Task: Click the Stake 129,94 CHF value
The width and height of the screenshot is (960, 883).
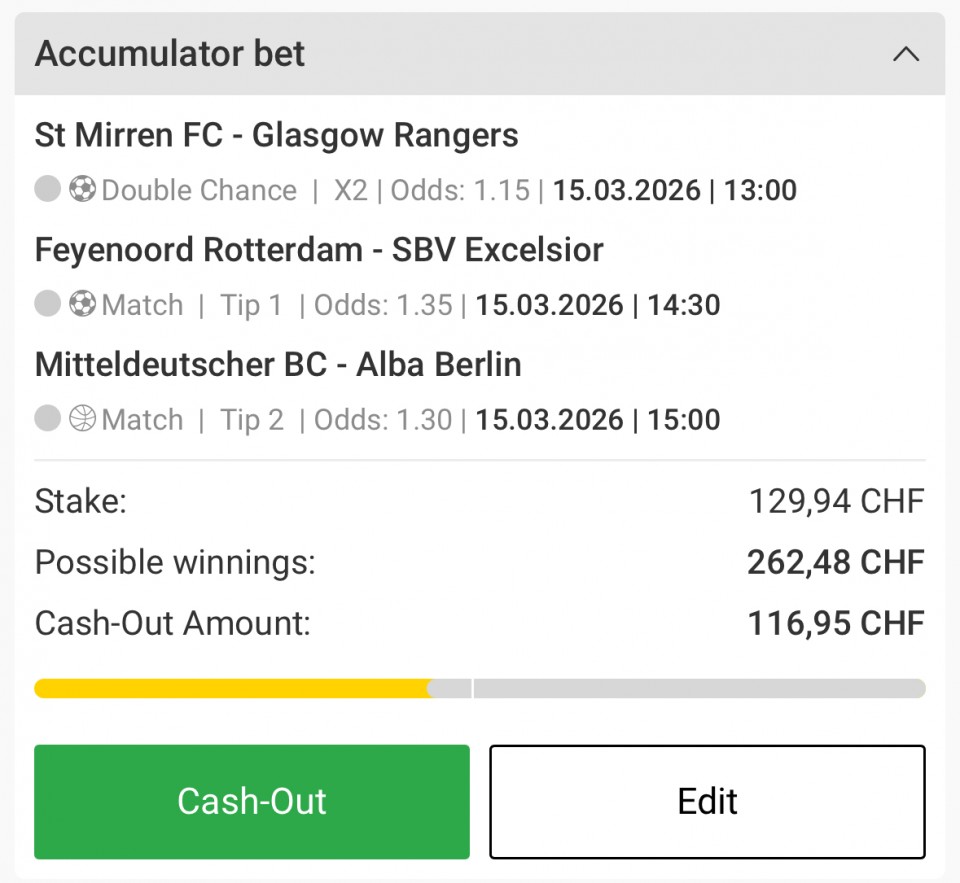Action: pyautogui.click(x=837, y=501)
